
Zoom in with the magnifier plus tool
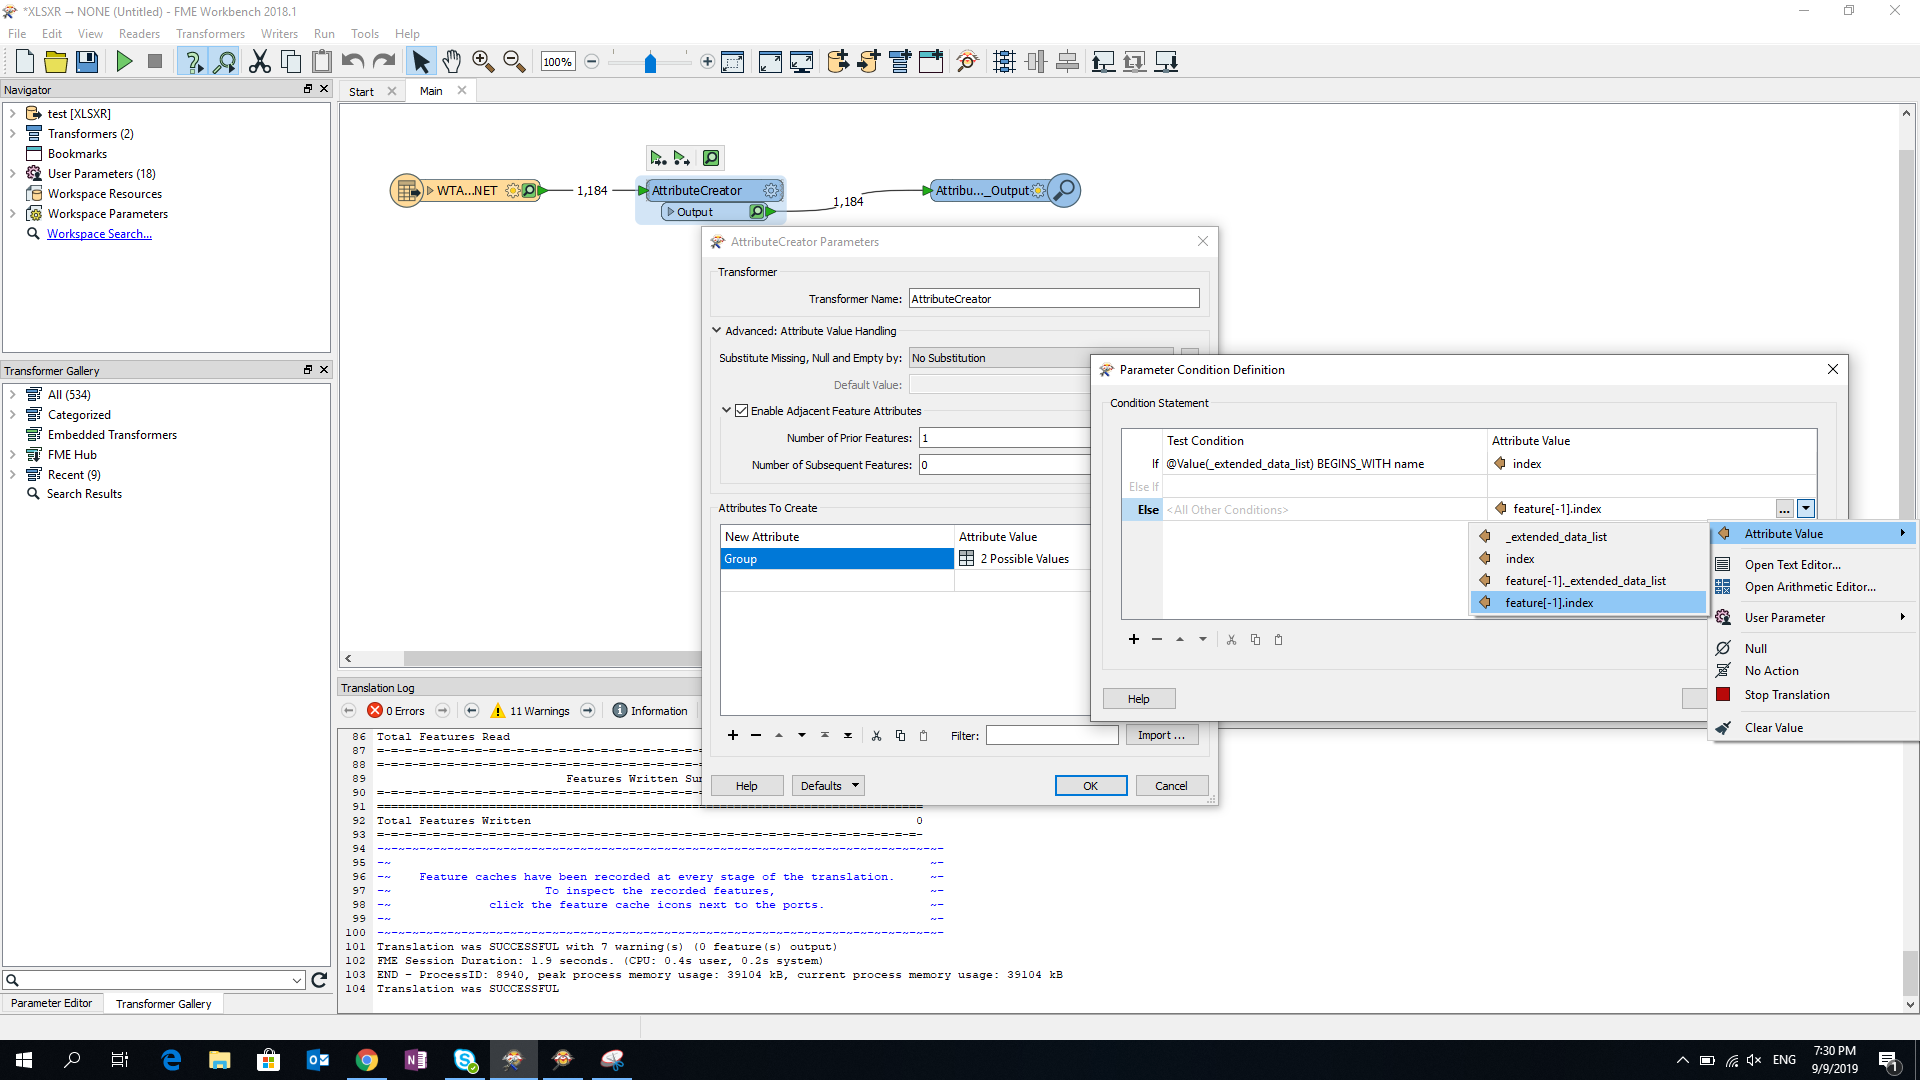(x=483, y=62)
